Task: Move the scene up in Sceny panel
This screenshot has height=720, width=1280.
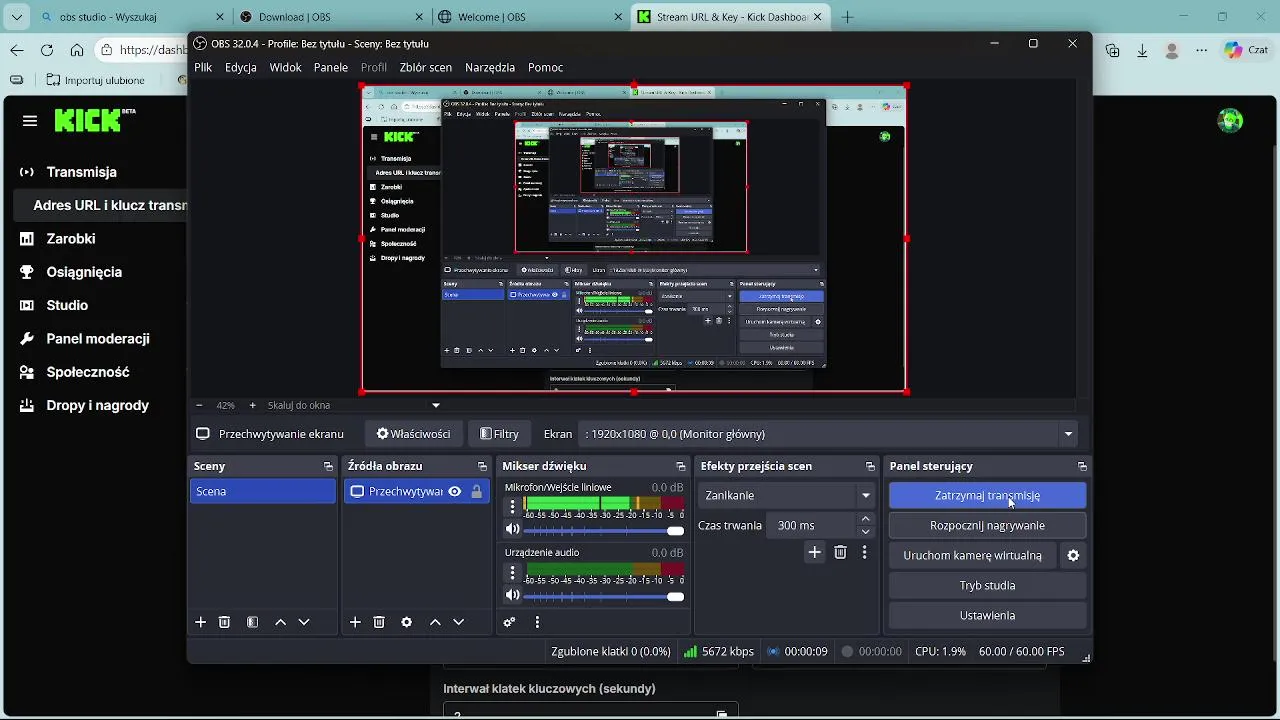Action: pos(281,622)
